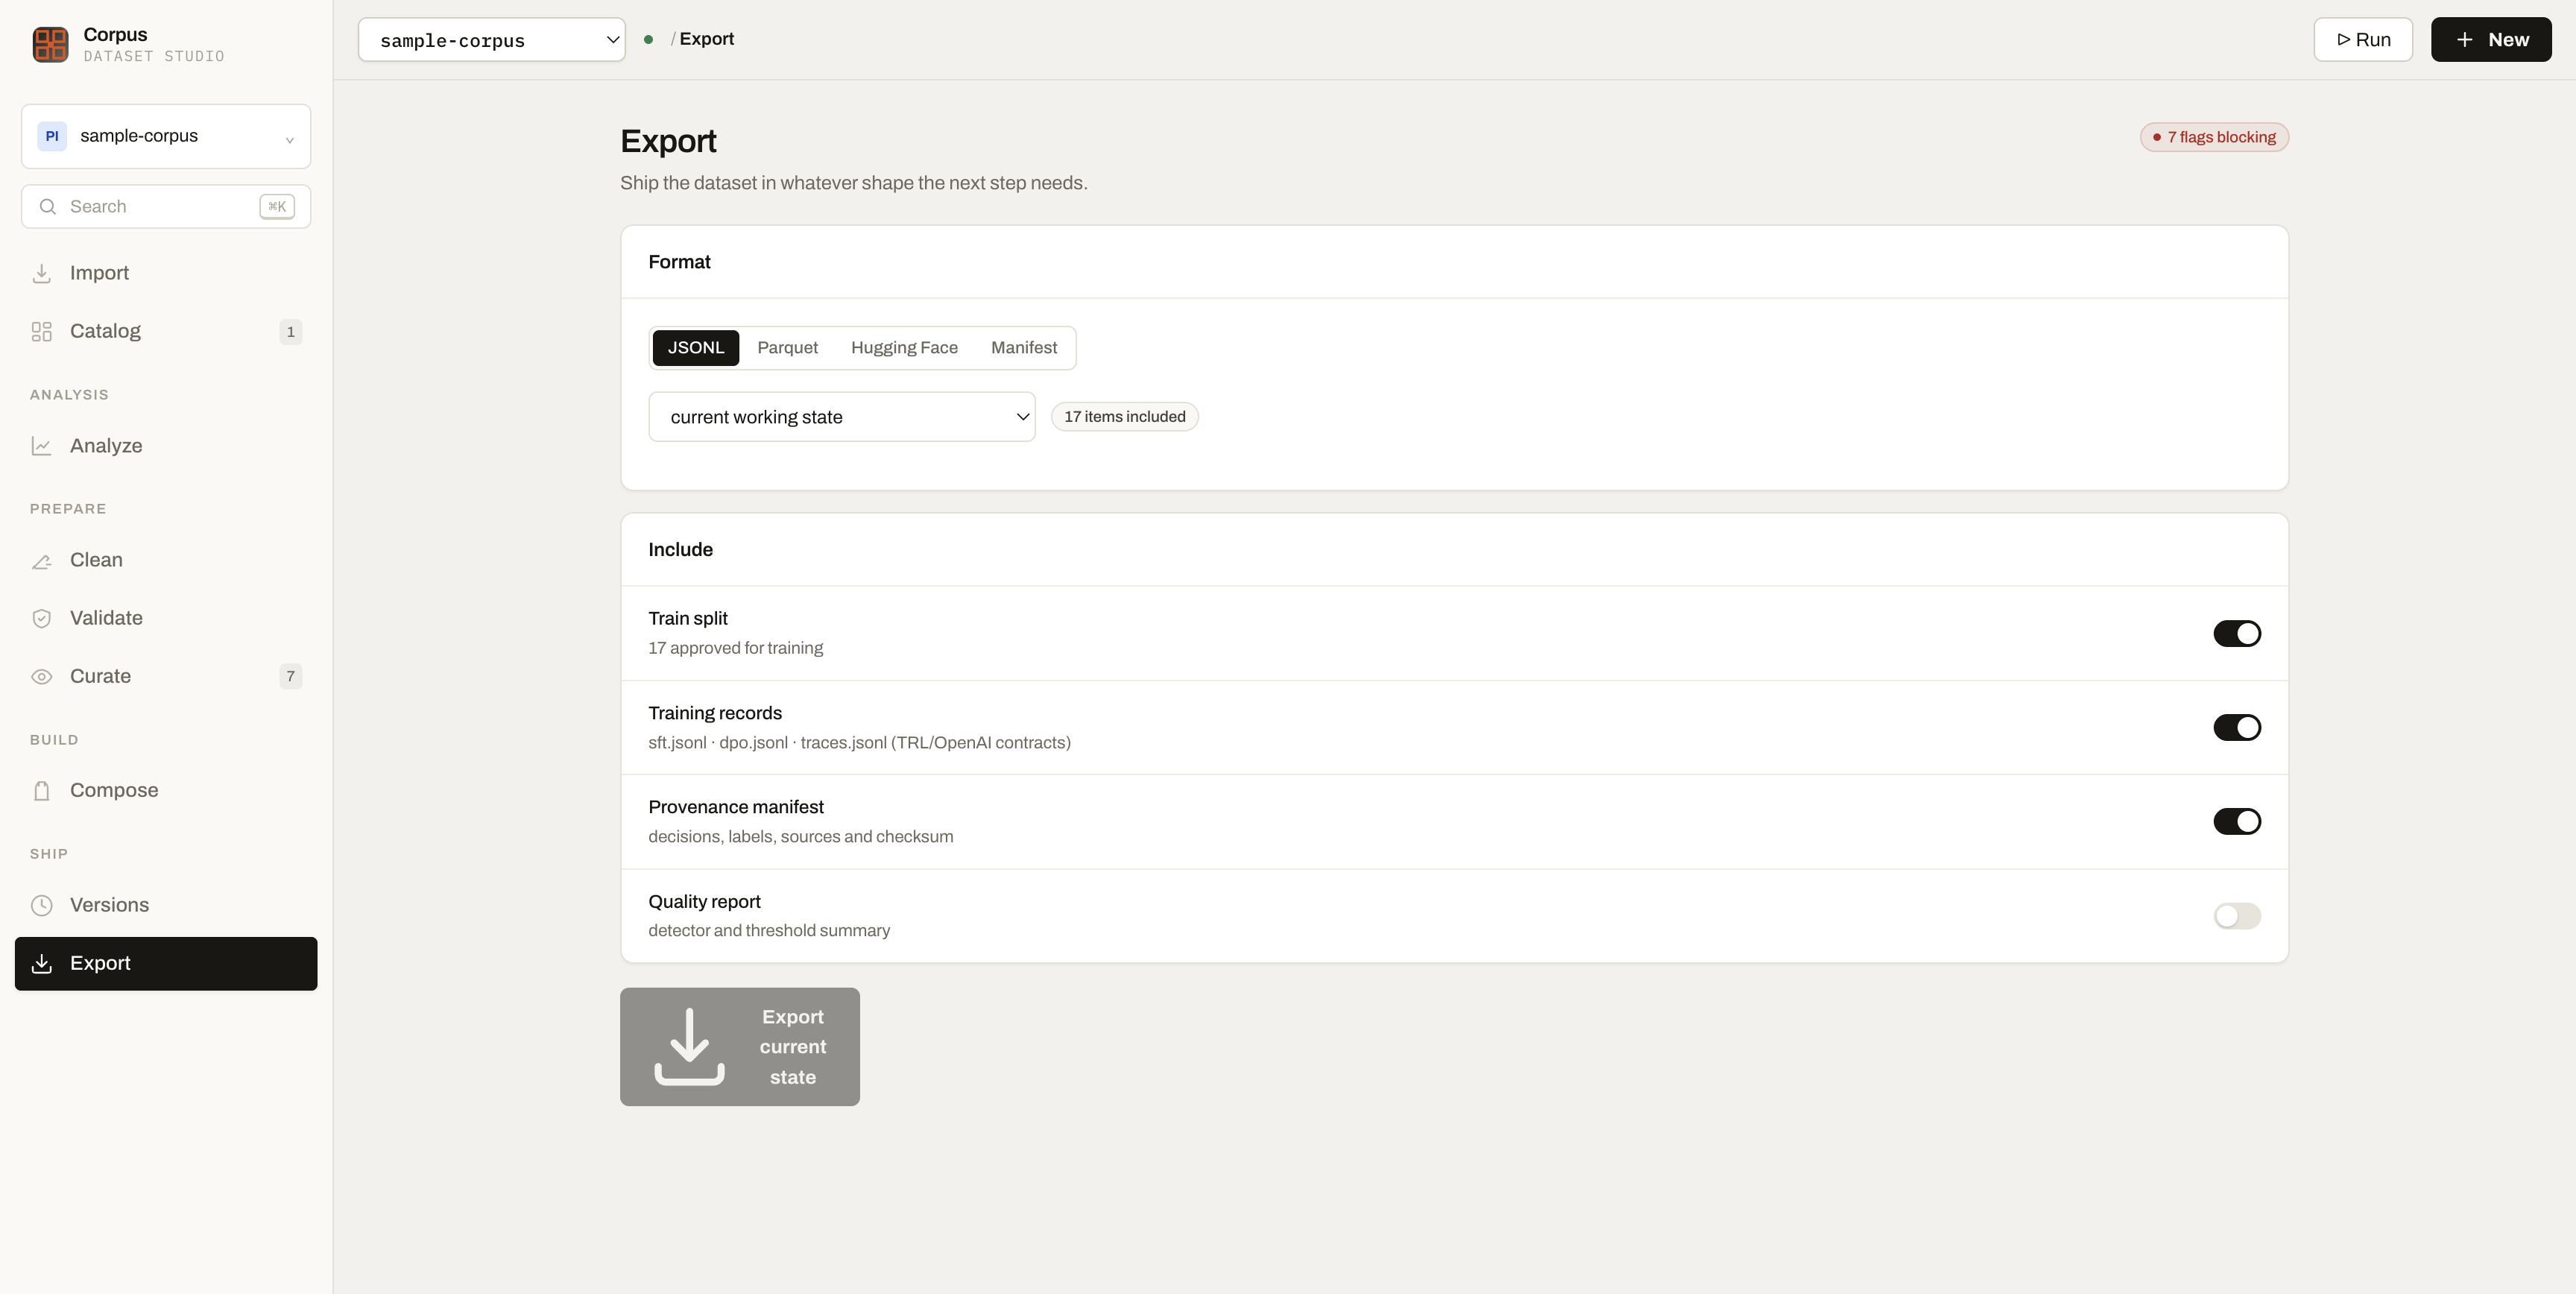Viewport: 2576px width, 1294px height.
Task: Click the DATASET STUDIO subtitle text
Action: coord(154,57)
